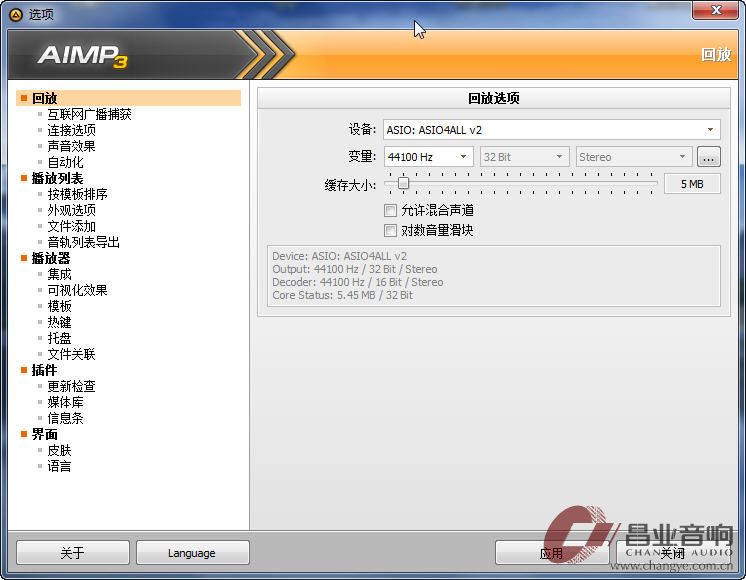Click the Output: 44100 Hz info line
This screenshot has width=746, height=580.
point(354,269)
